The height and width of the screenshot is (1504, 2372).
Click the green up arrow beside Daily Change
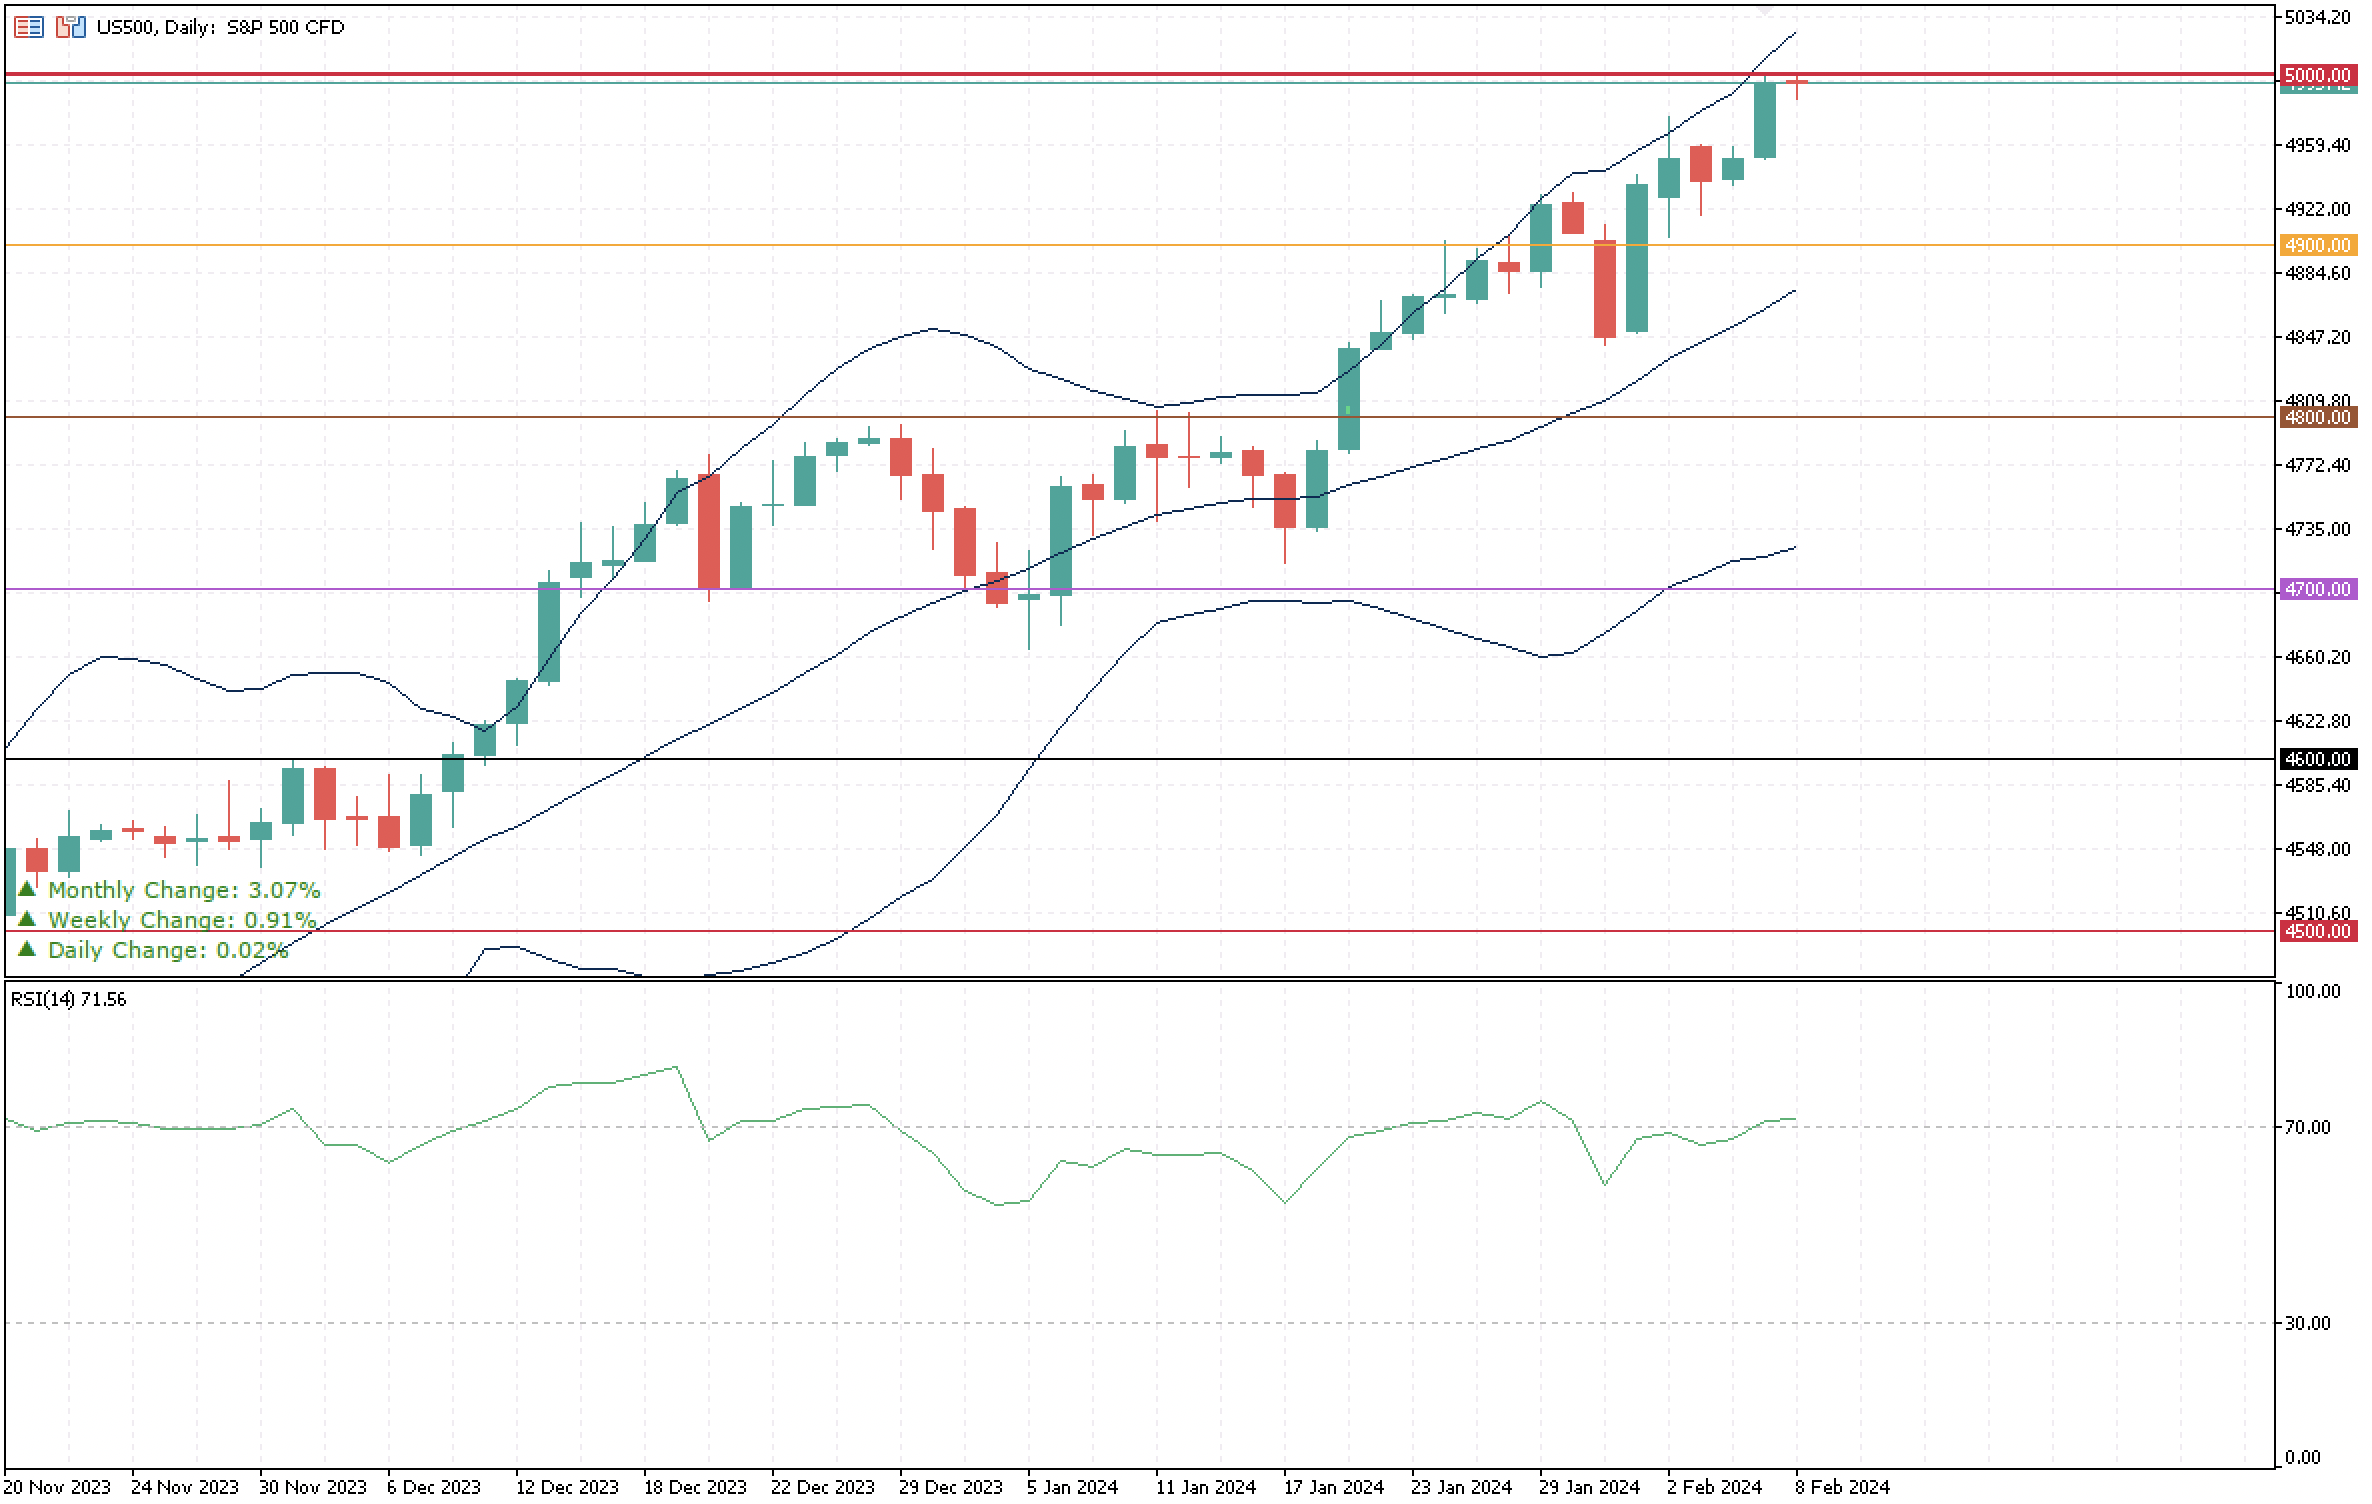28,948
